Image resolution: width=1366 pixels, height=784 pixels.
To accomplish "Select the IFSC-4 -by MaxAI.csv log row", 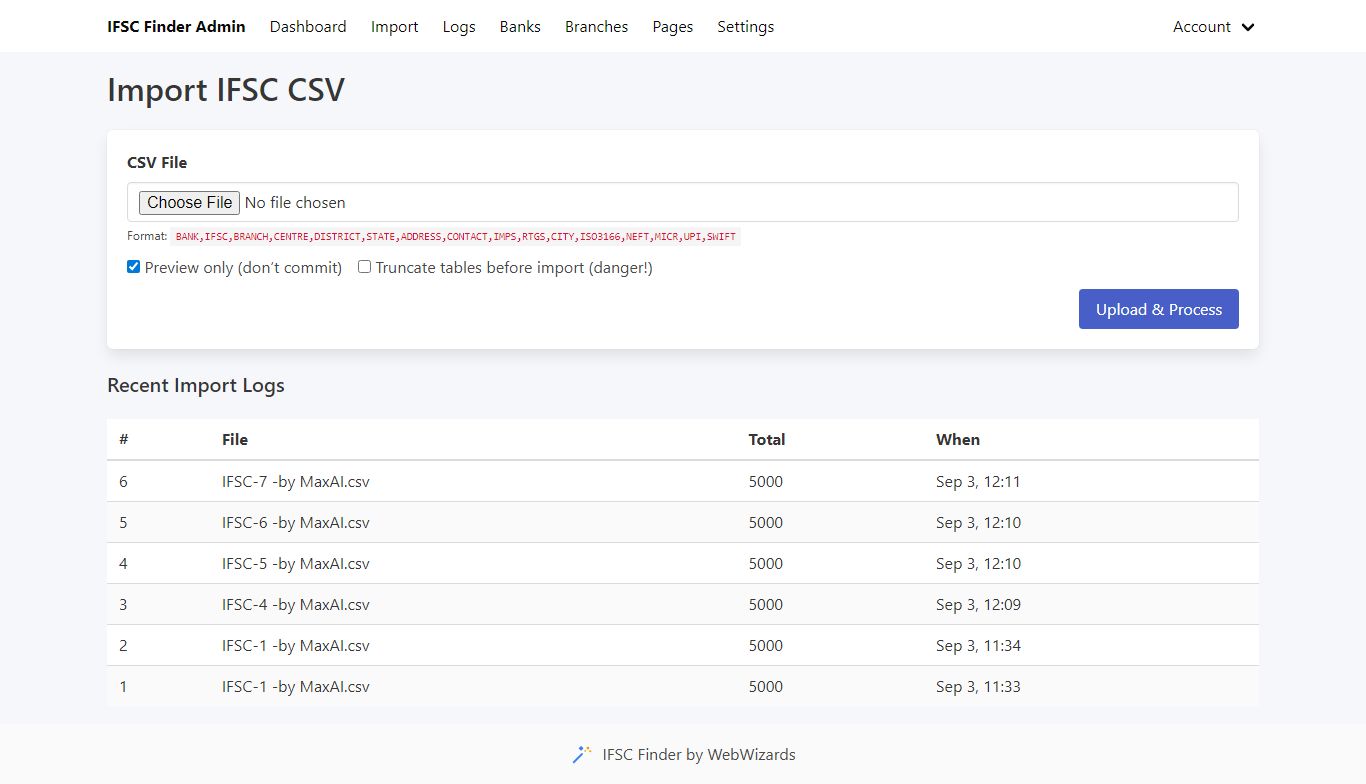I will [296, 605].
